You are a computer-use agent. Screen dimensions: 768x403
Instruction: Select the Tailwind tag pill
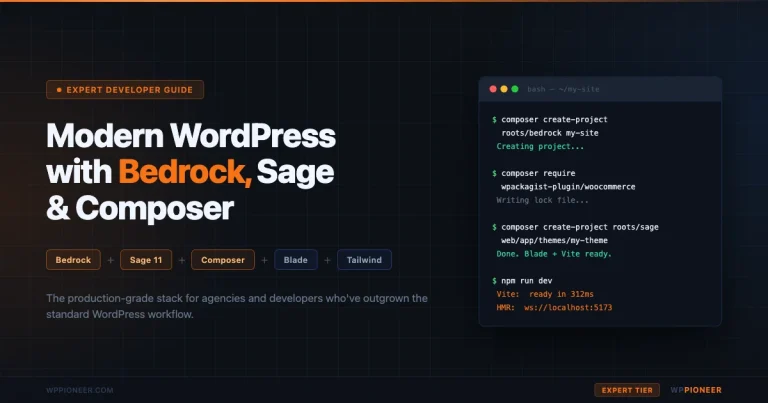coord(364,260)
